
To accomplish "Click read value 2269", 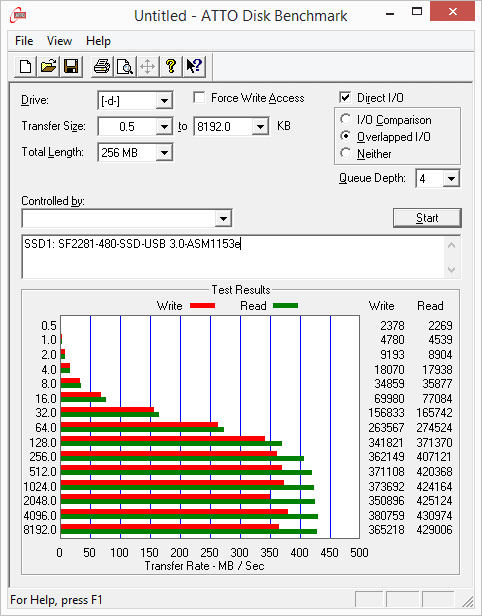I will pos(440,325).
